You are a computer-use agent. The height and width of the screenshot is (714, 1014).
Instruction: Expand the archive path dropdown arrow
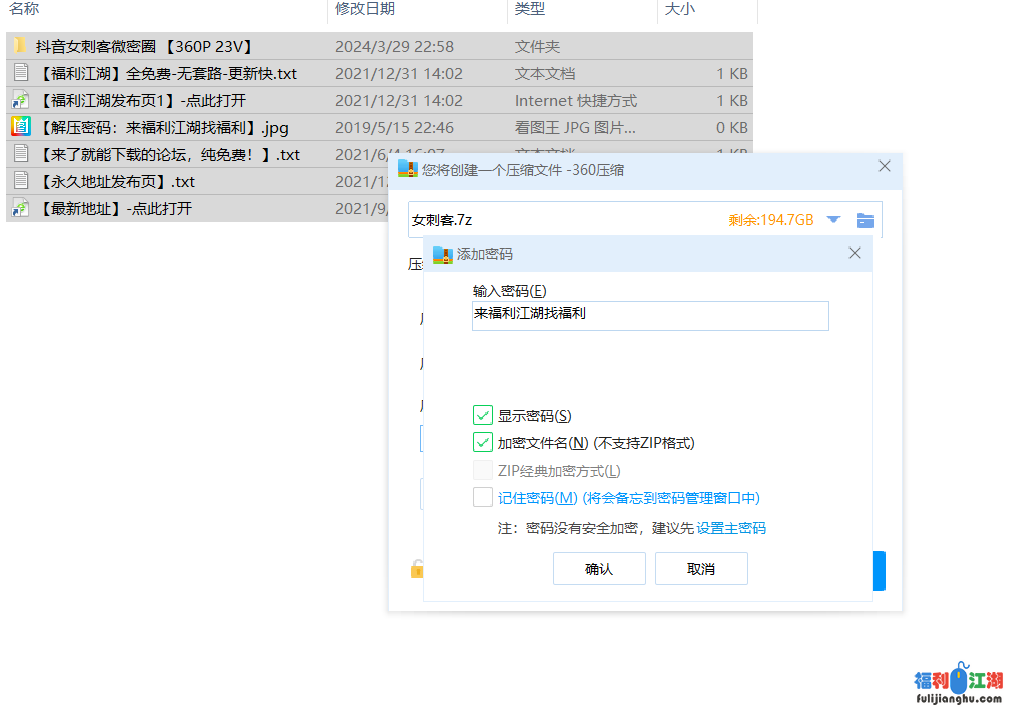click(x=833, y=220)
